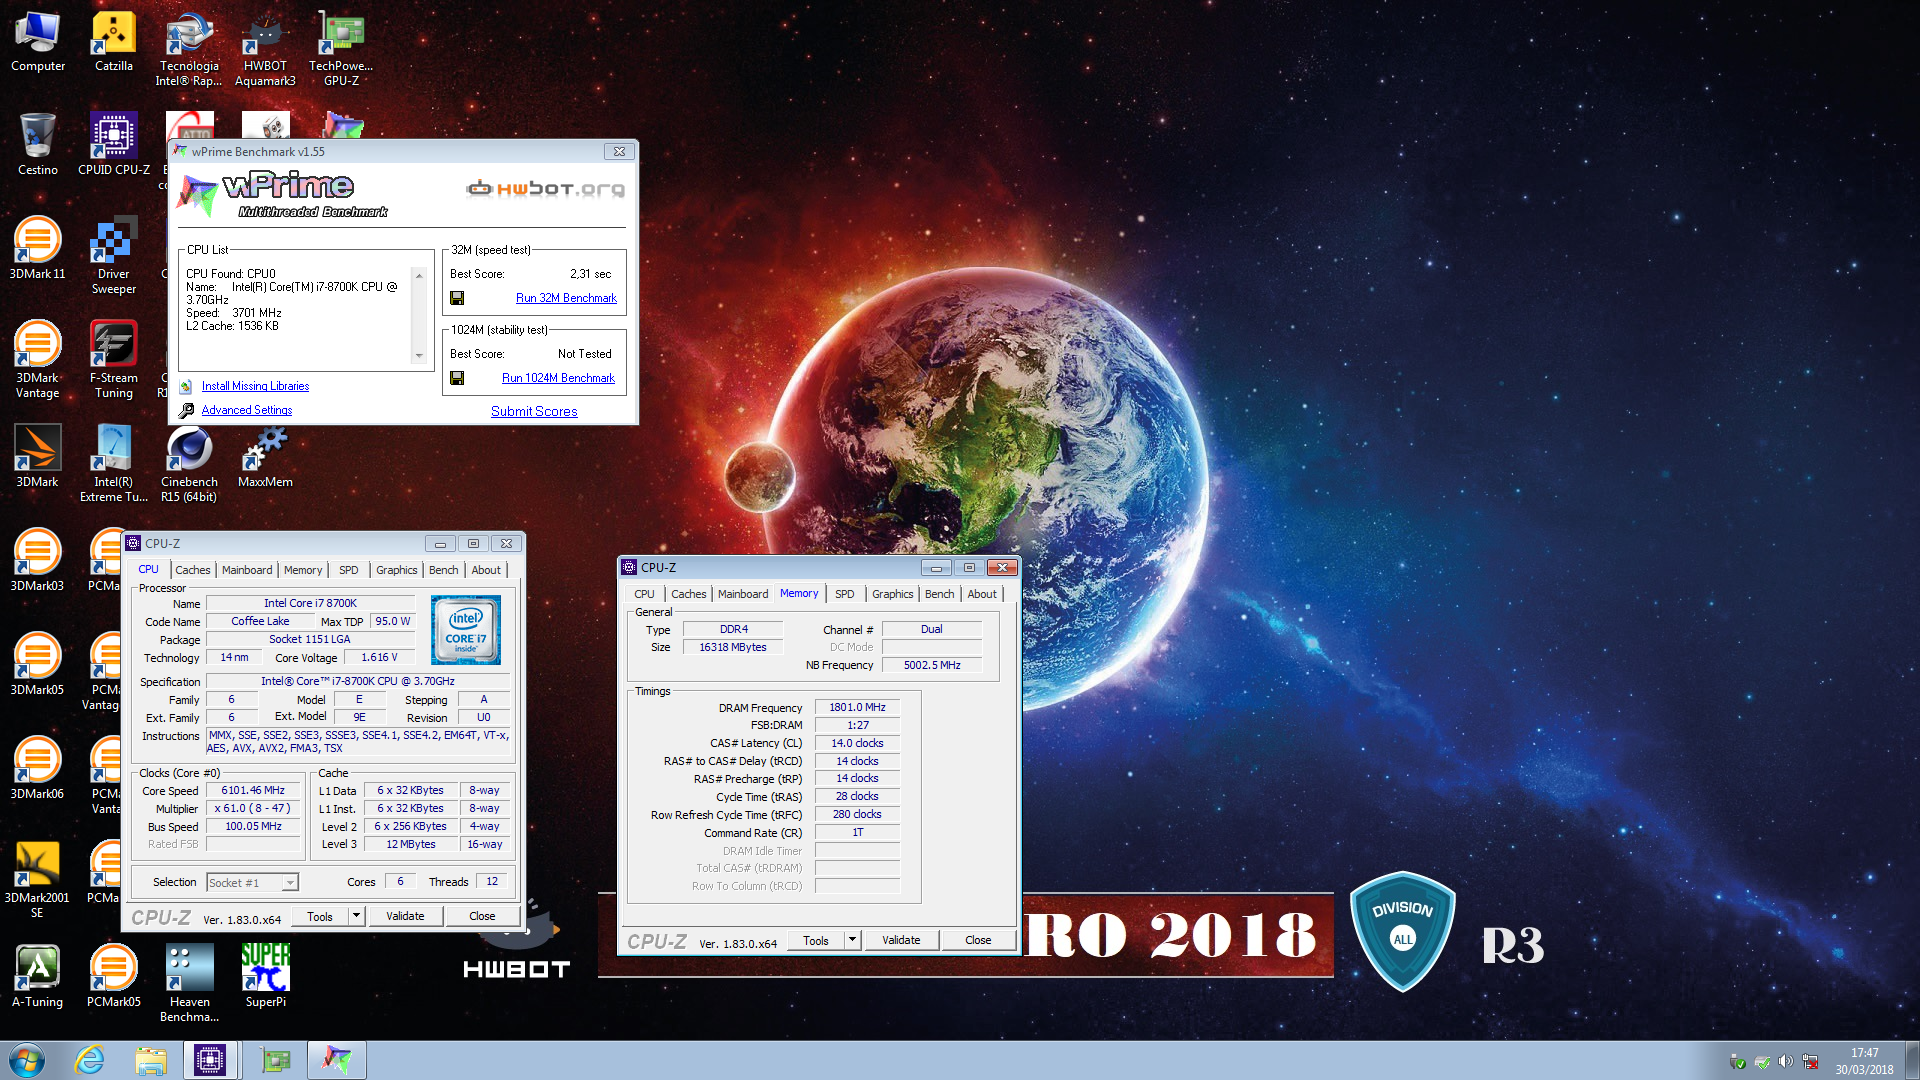
Task: Open the 3DMark06 desktop icon
Action: [x=38, y=768]
